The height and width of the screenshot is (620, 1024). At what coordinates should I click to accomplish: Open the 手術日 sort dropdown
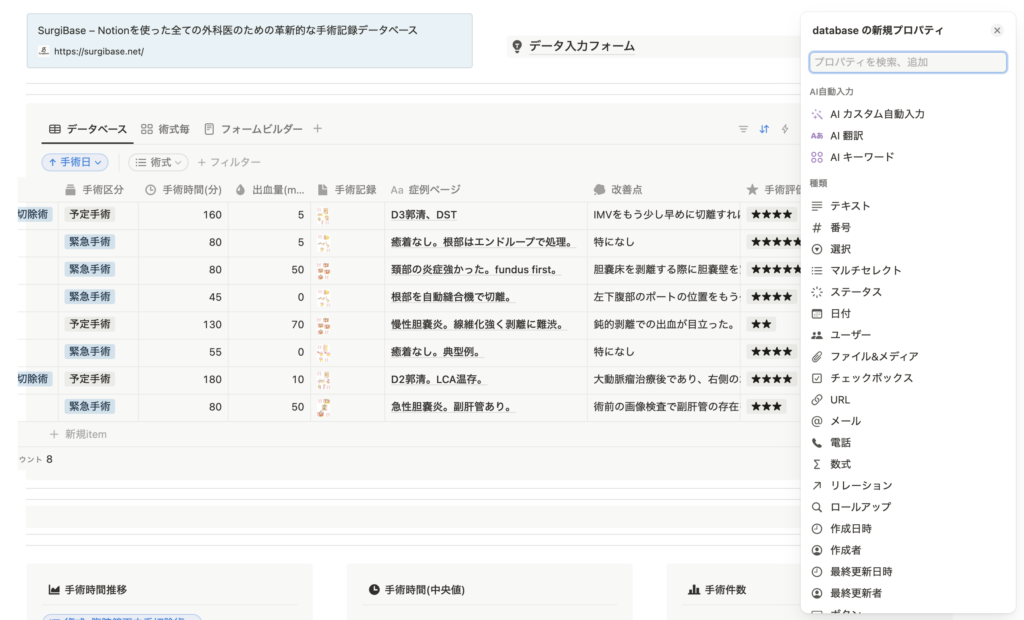click(x=75, y=162)
